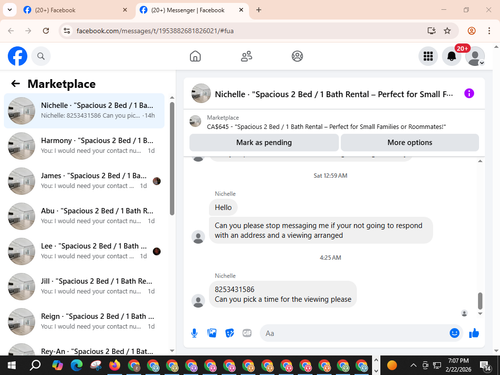Switch to the Messenger | Facebook tab
The image size is (500, 375).
(187, 10)
